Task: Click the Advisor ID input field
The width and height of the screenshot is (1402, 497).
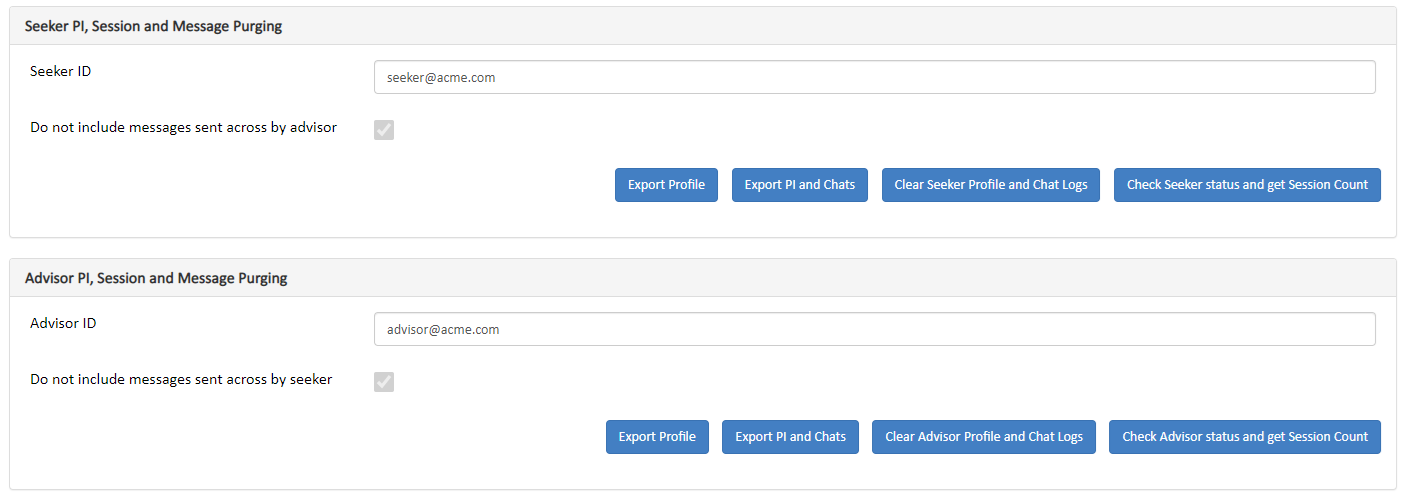Action: click(x=875, y=329)
